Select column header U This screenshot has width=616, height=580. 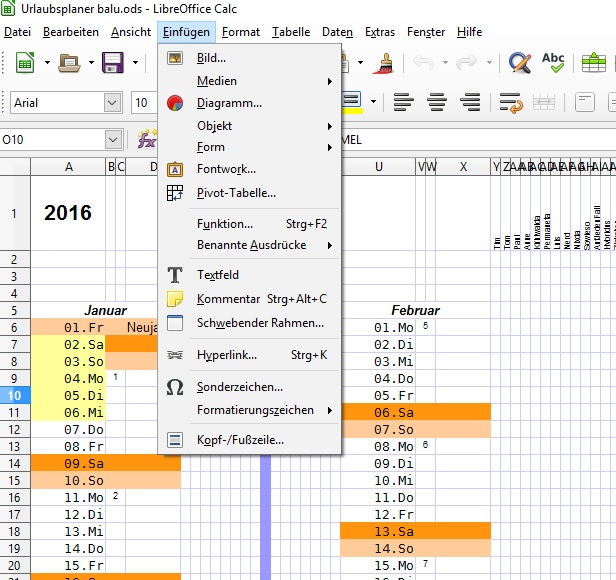coord(378,167)
